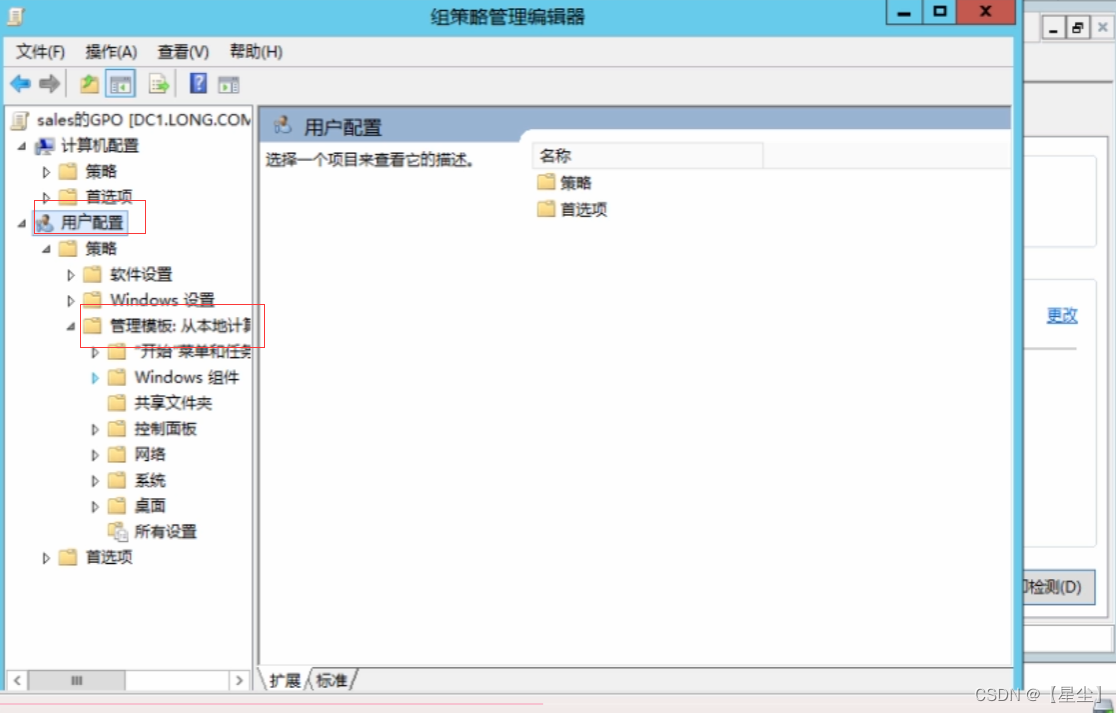
Task: Click the 更改 link in background window
Action: [x=1062, y=315]
